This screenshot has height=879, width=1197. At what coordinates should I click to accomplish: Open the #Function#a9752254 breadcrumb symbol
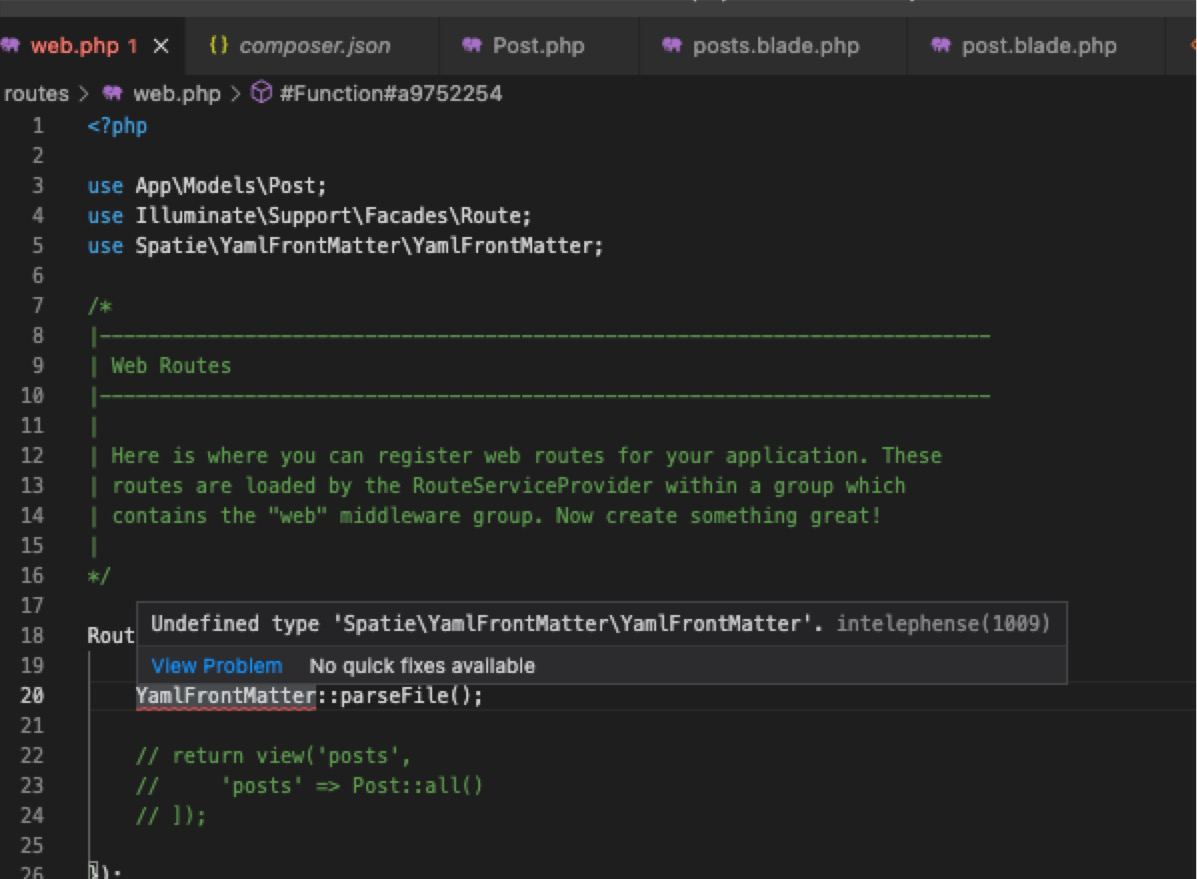(391, 94)
